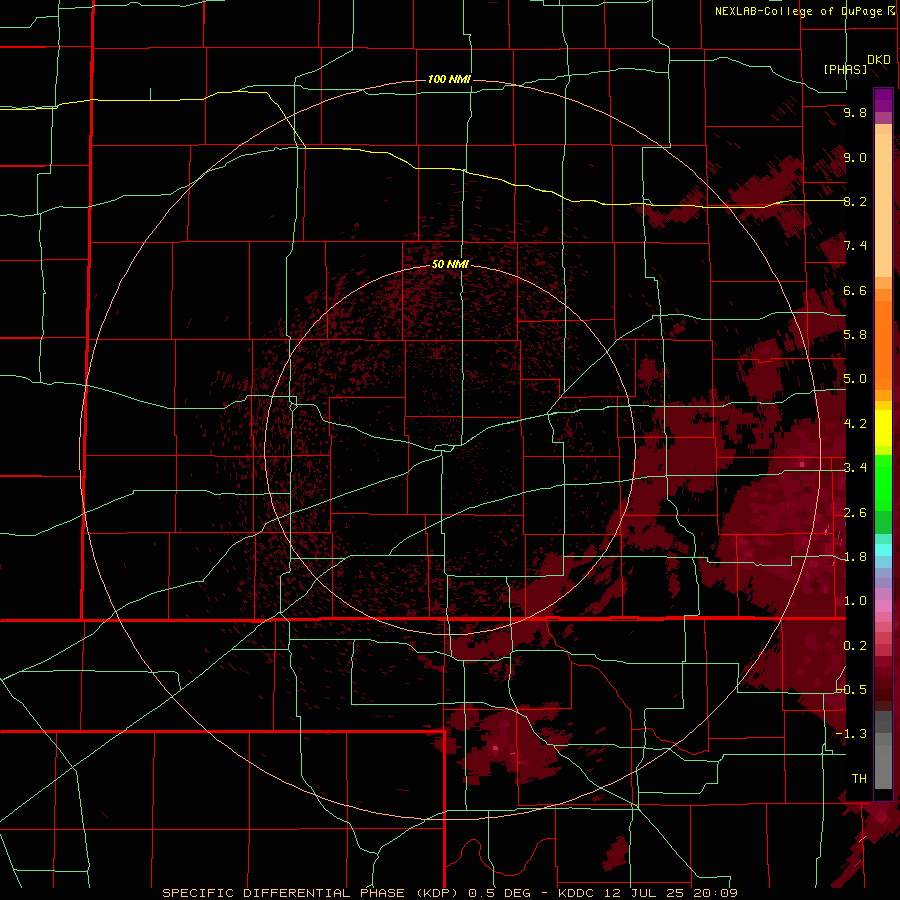Pick the bright green color bar segment
The width and height of the screenshot is (900, 900).
(883, 485)
